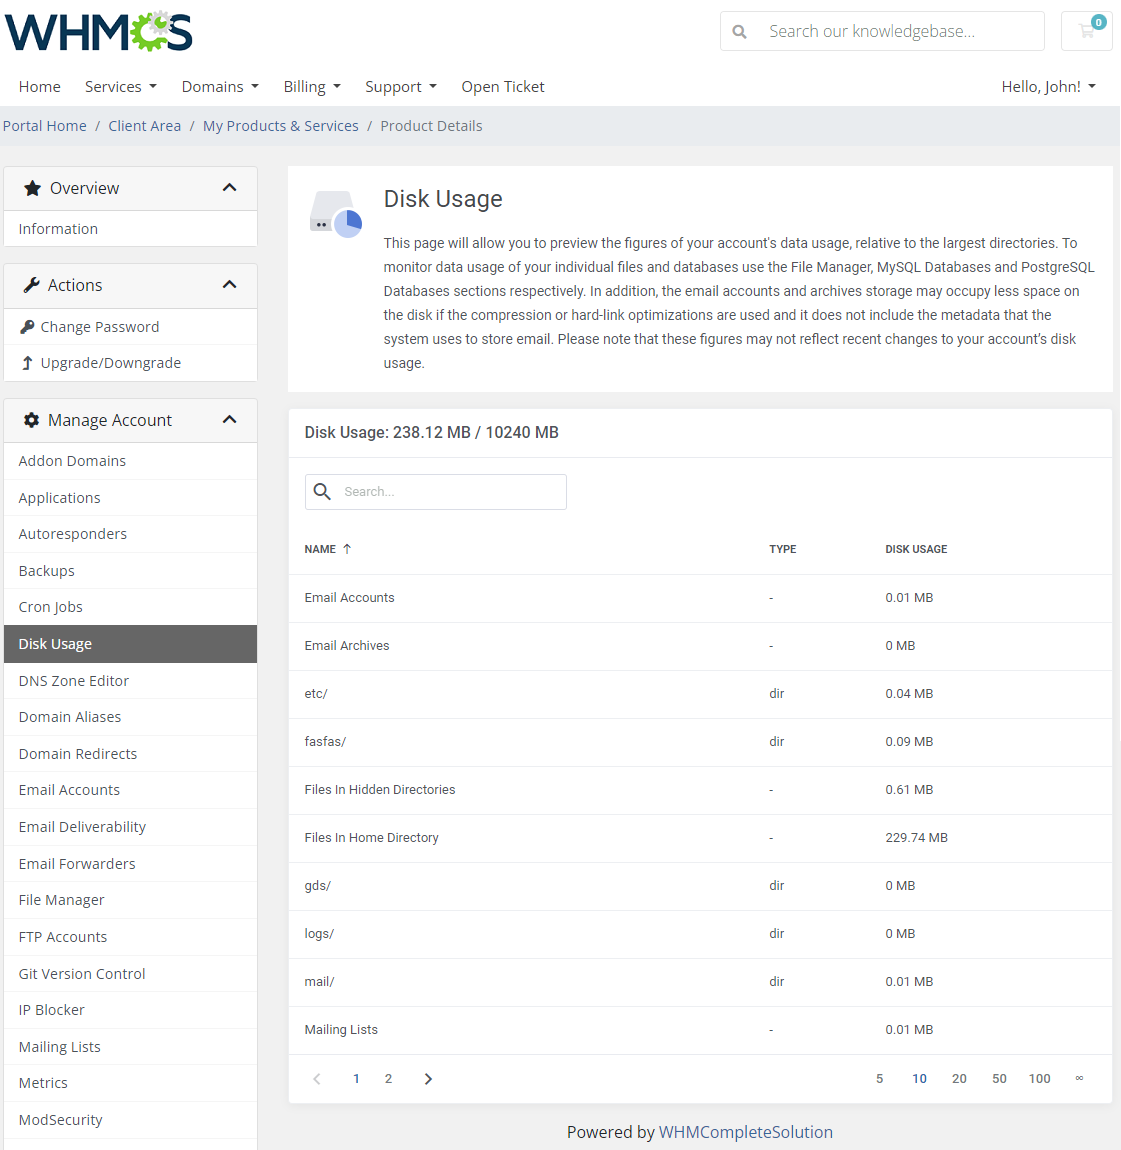This screenshot has height=1150, width=1121.
Task: Click the Manage Account gear icon
Action: click(x=31, y=420)
